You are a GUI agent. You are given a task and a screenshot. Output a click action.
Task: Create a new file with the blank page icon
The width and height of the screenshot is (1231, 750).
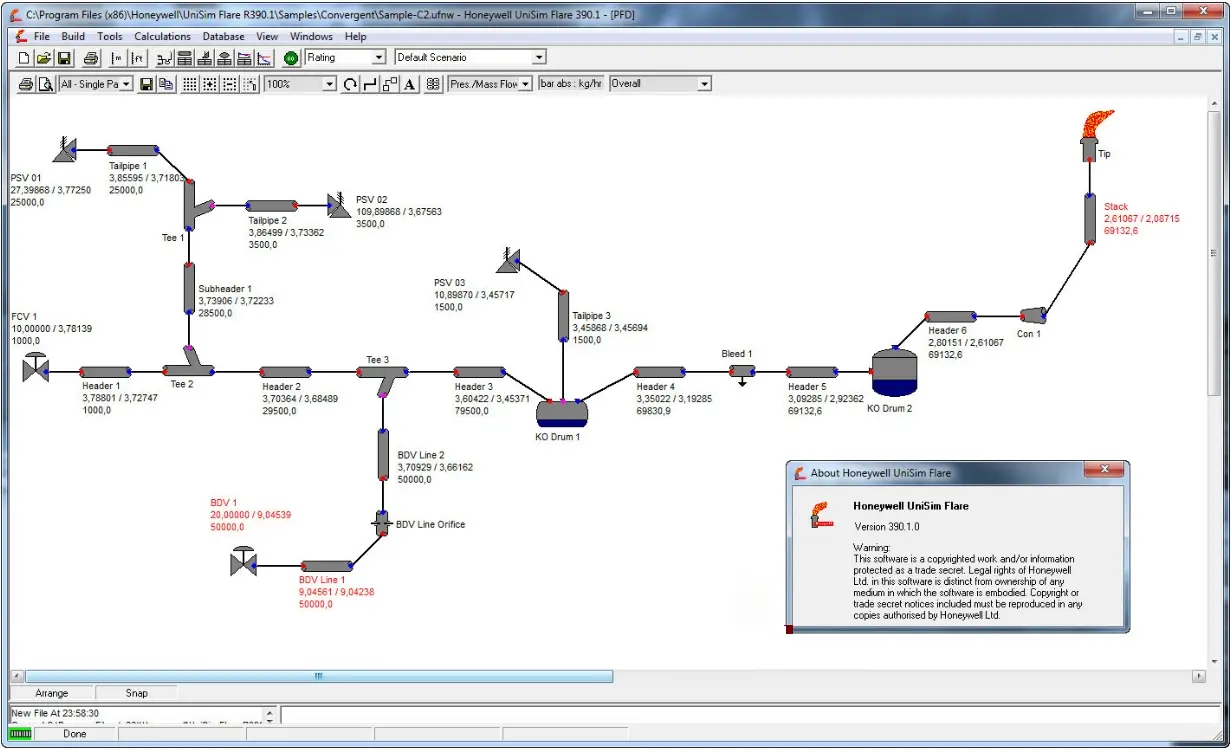point(25,58)
